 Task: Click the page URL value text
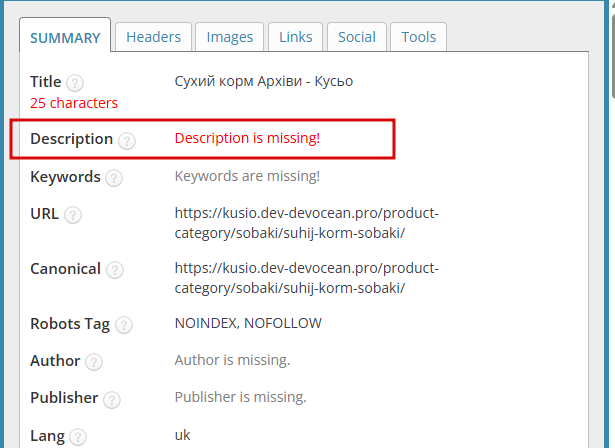pyautogui.click(x=306, y=223)
